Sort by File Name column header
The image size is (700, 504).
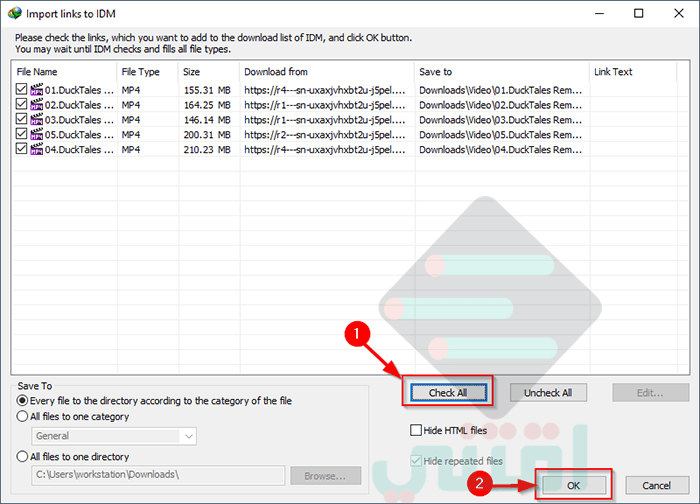pyautogui.click(x=64, y=72)
